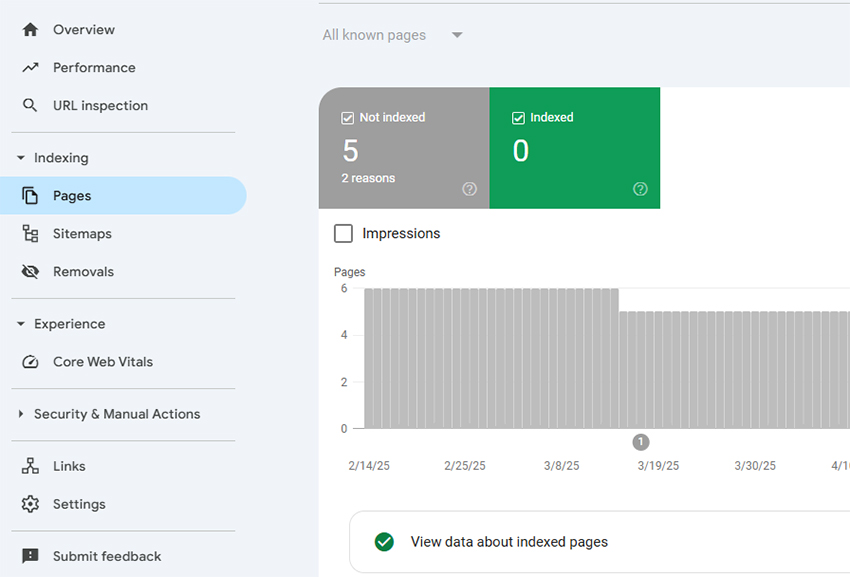Click the Links network icon
This screenshot has width=850, height=577.
[x=30, y=466]
